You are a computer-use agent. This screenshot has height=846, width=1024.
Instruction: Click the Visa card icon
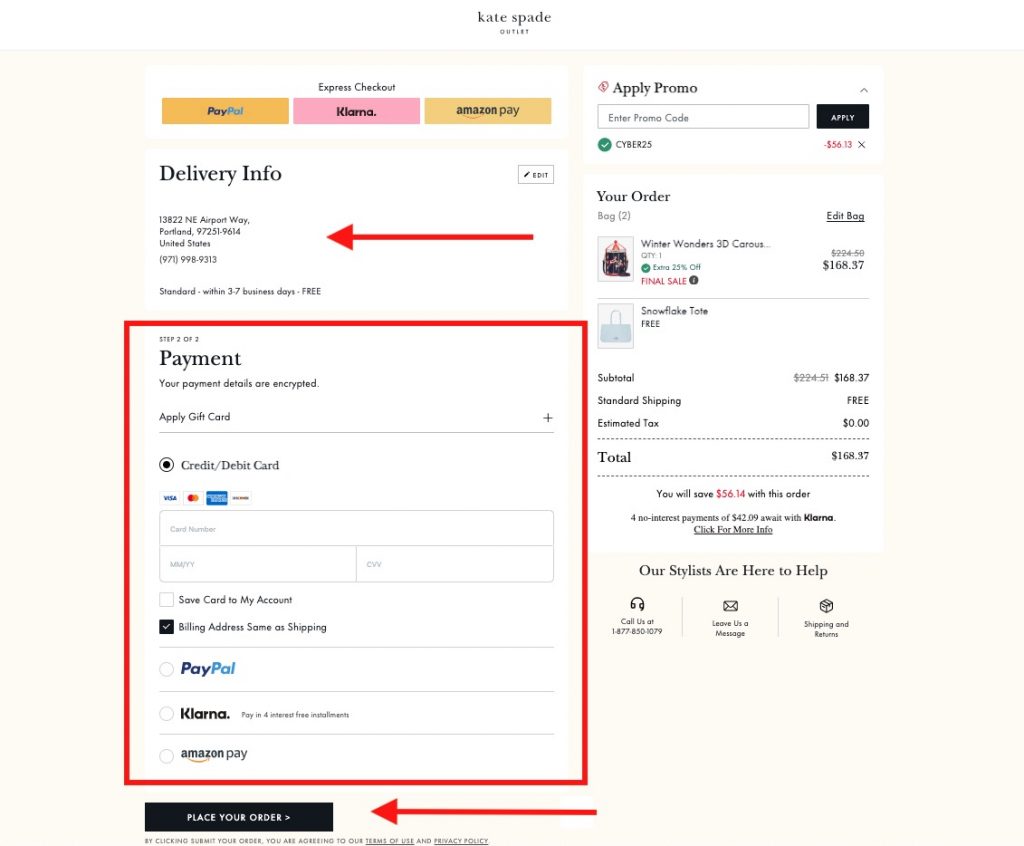pos(170,498)
